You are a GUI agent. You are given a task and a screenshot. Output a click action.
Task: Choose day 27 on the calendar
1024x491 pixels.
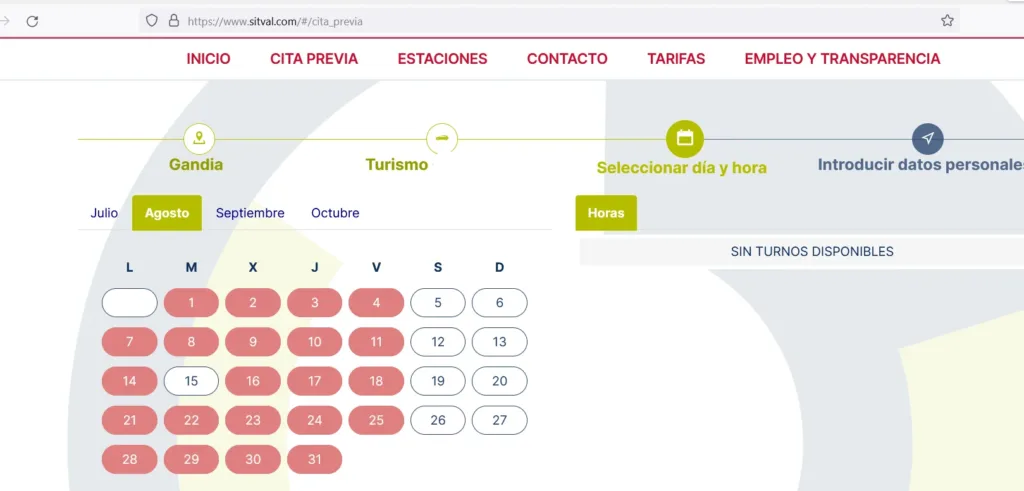click(x=500, y=420)
